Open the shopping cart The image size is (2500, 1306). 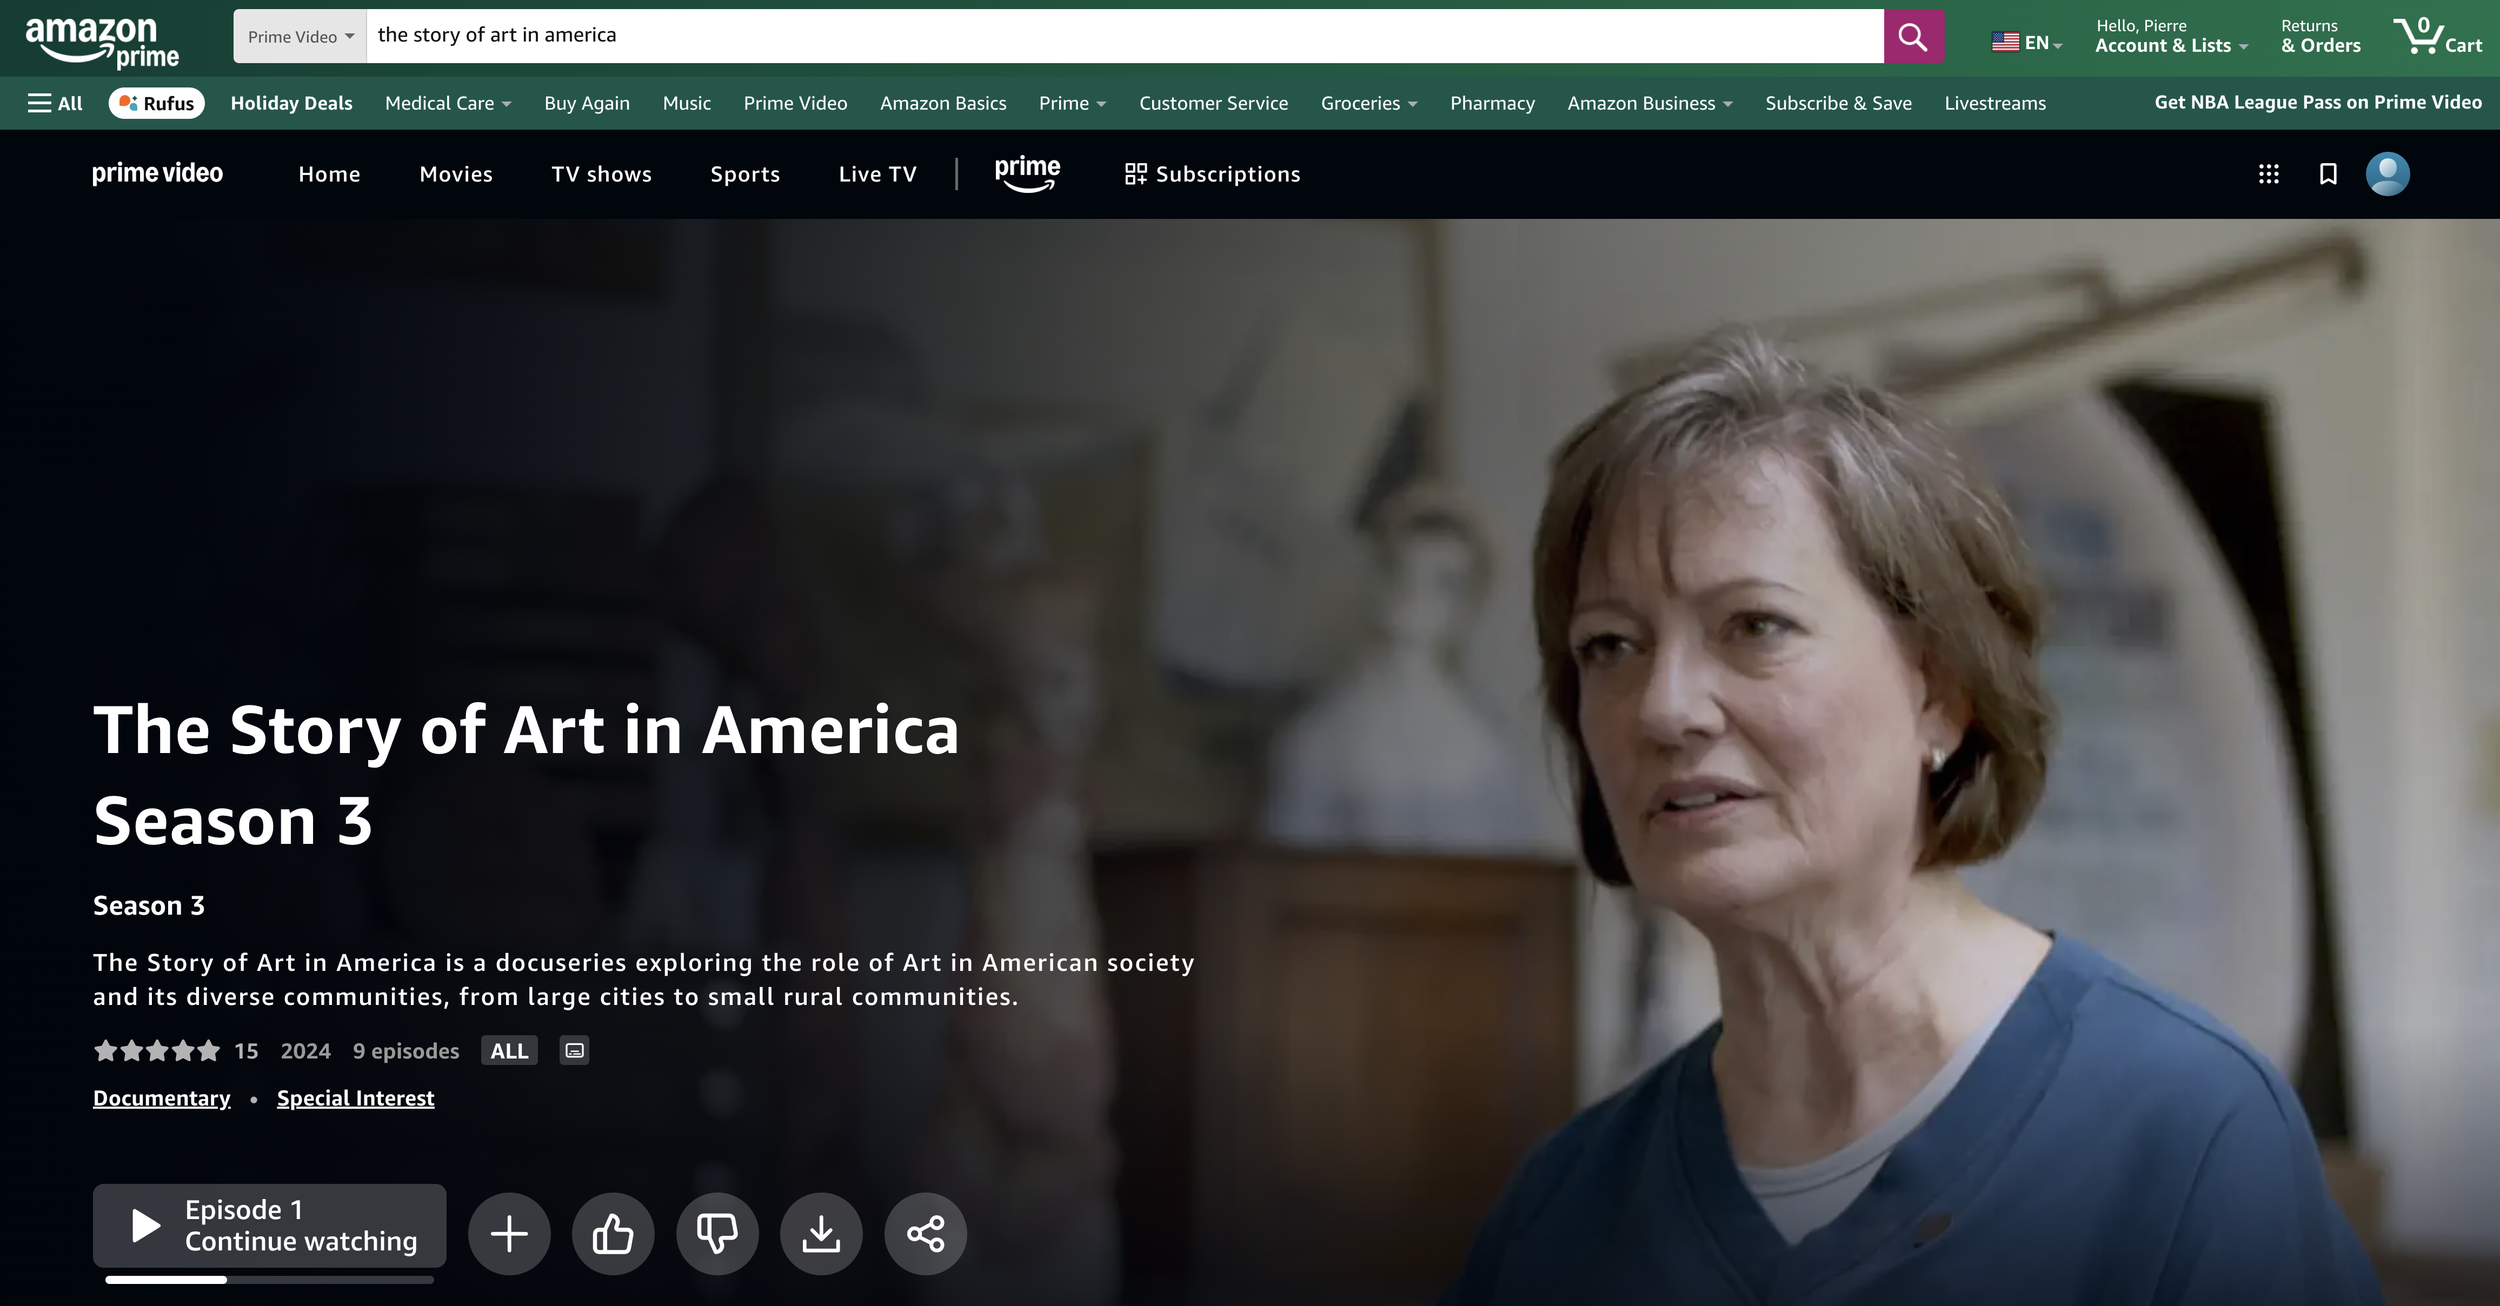(x=2438, y=37)
